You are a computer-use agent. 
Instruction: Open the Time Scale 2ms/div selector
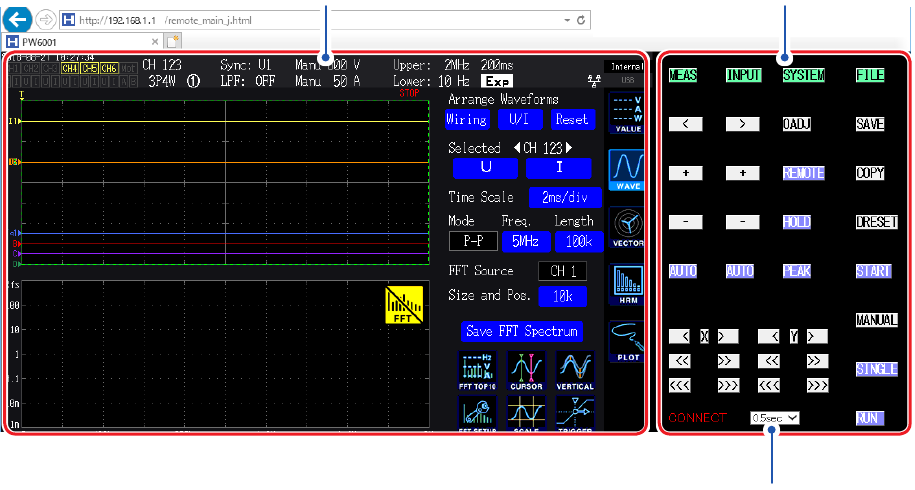(565, 197)
